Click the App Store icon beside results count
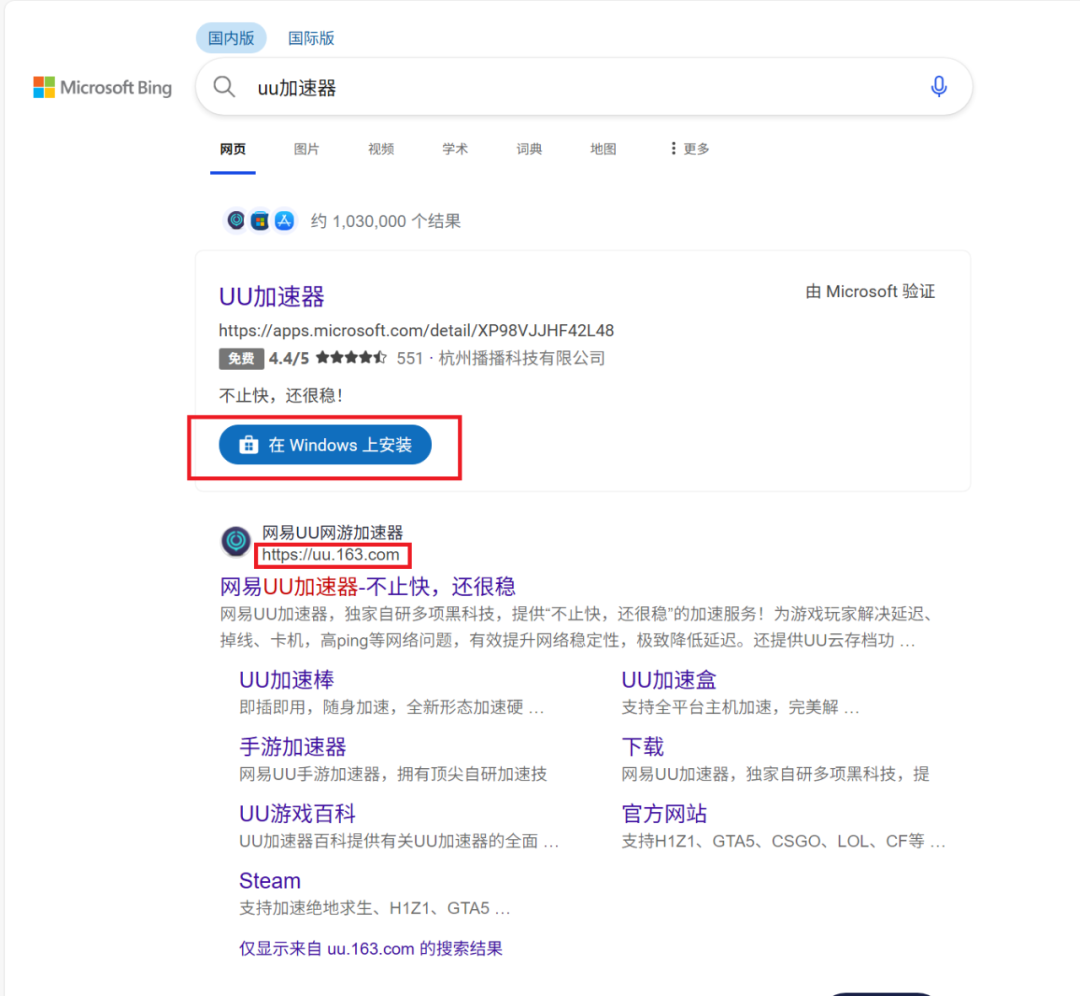This screenshot has width=1080, height=996. point(284,221)
